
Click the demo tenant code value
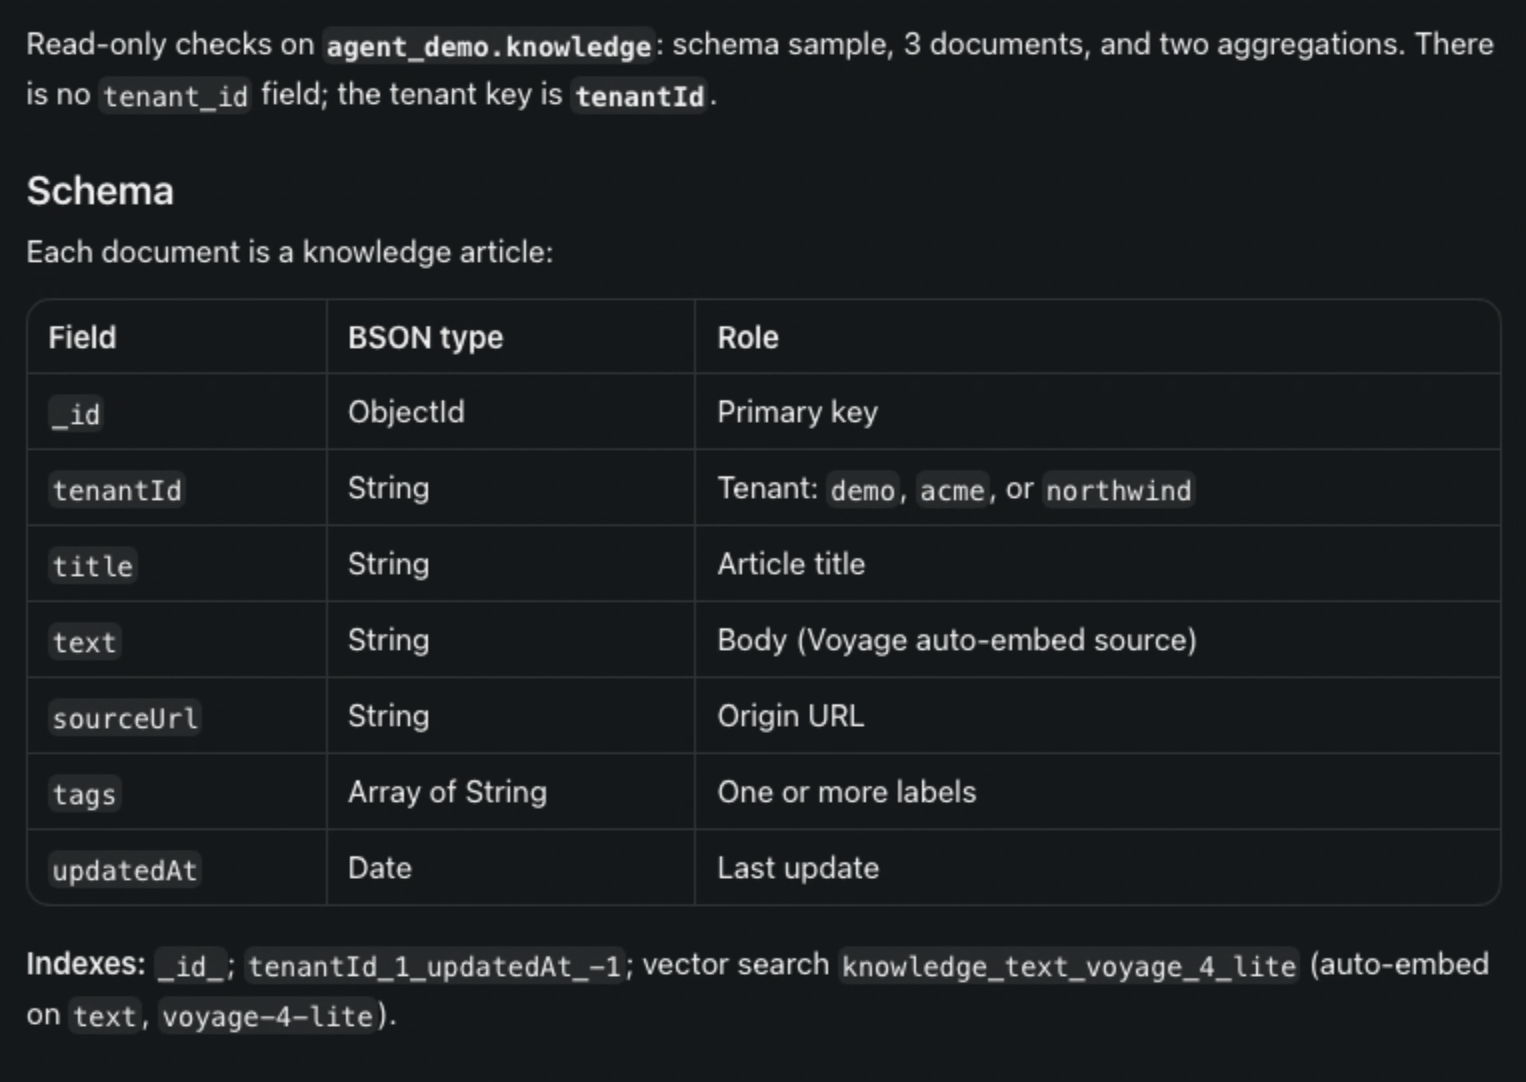point(862,490)
